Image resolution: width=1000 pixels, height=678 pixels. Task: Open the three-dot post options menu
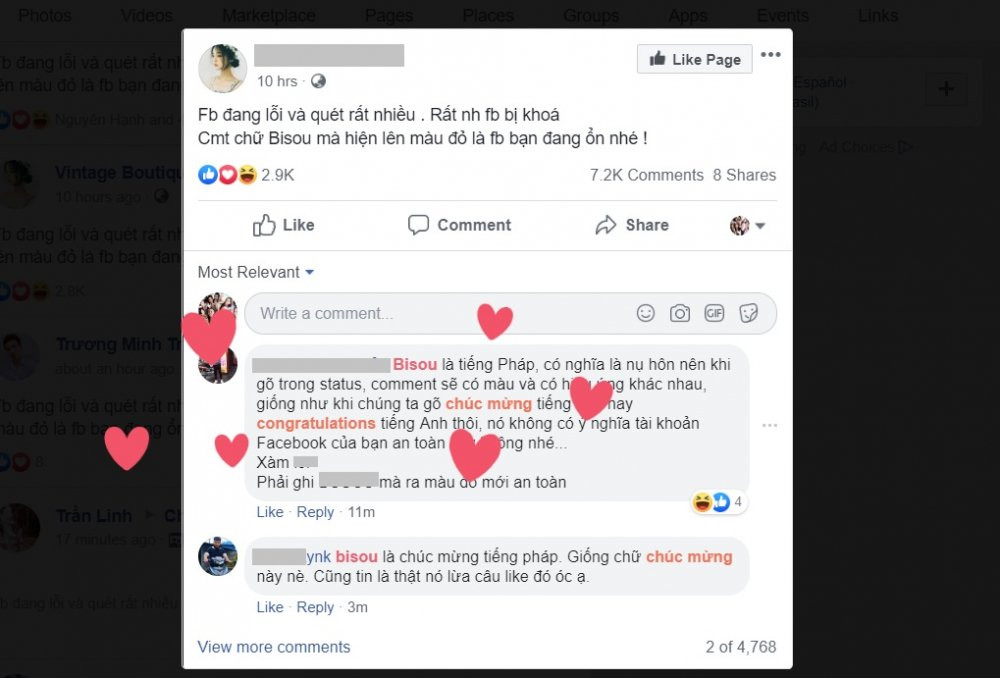pos(770,55)
